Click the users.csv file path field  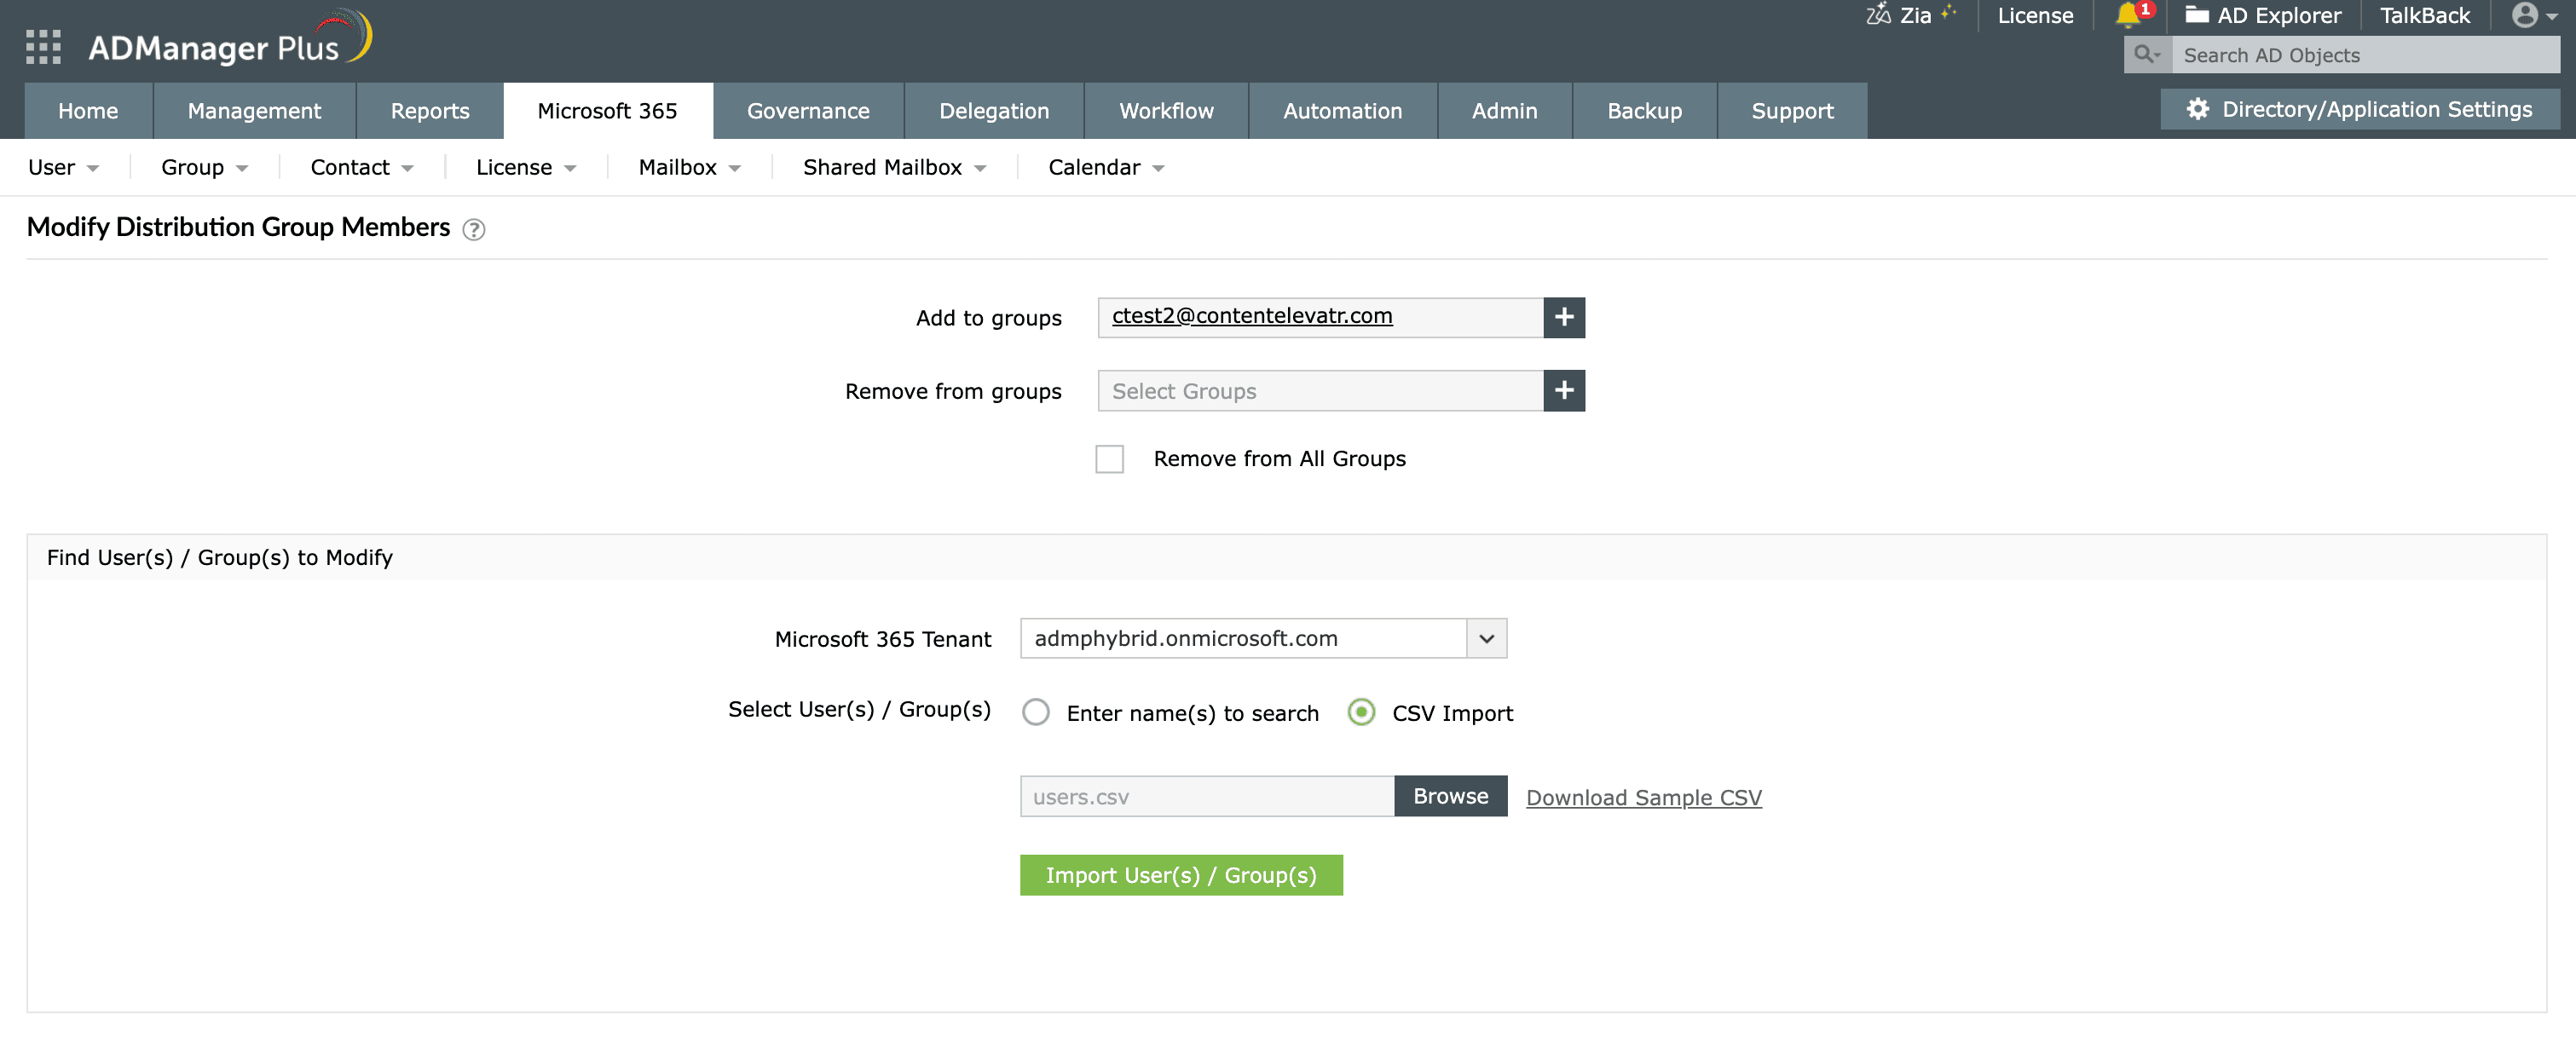coord(1206,796)
